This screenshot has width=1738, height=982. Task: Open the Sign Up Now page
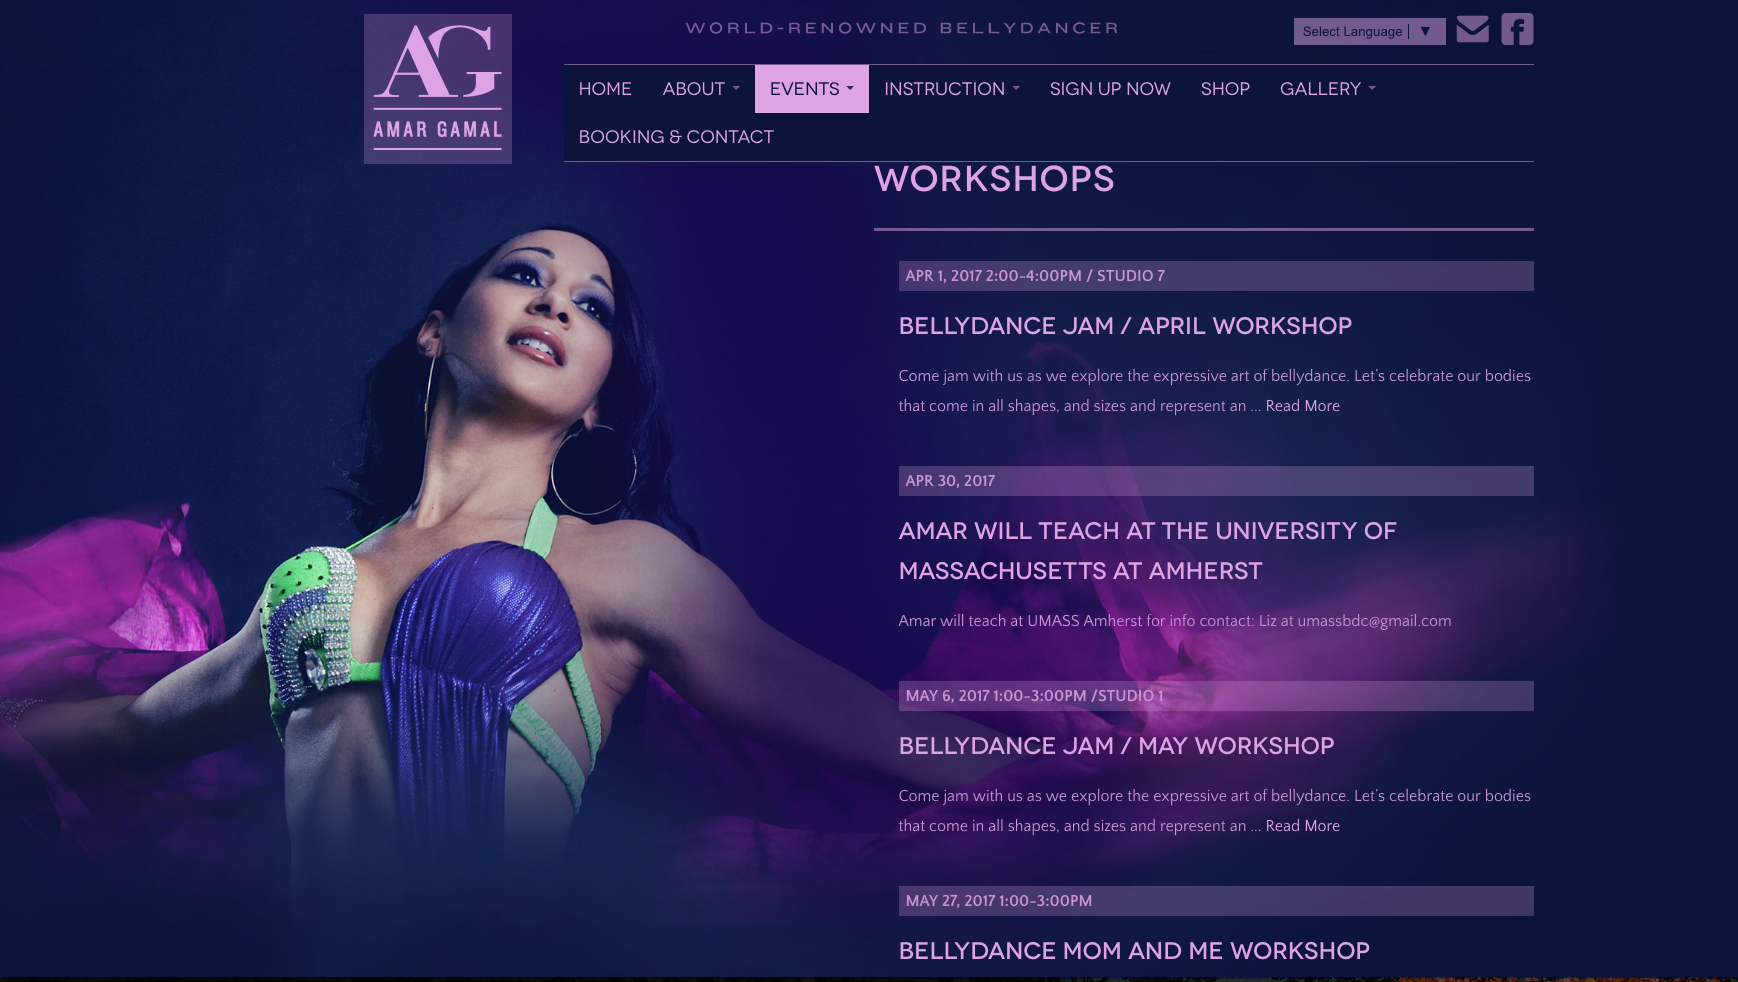(1110, 89)
